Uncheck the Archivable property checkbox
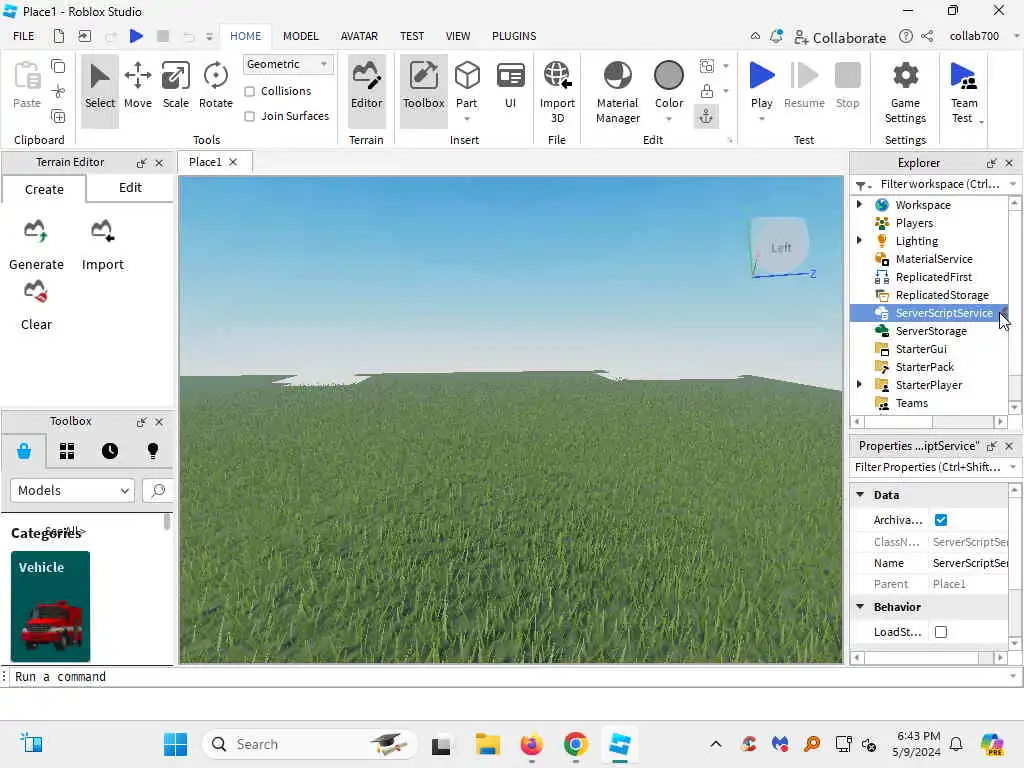This screenshot has width=1024, height=768. (x=940, y=520)
